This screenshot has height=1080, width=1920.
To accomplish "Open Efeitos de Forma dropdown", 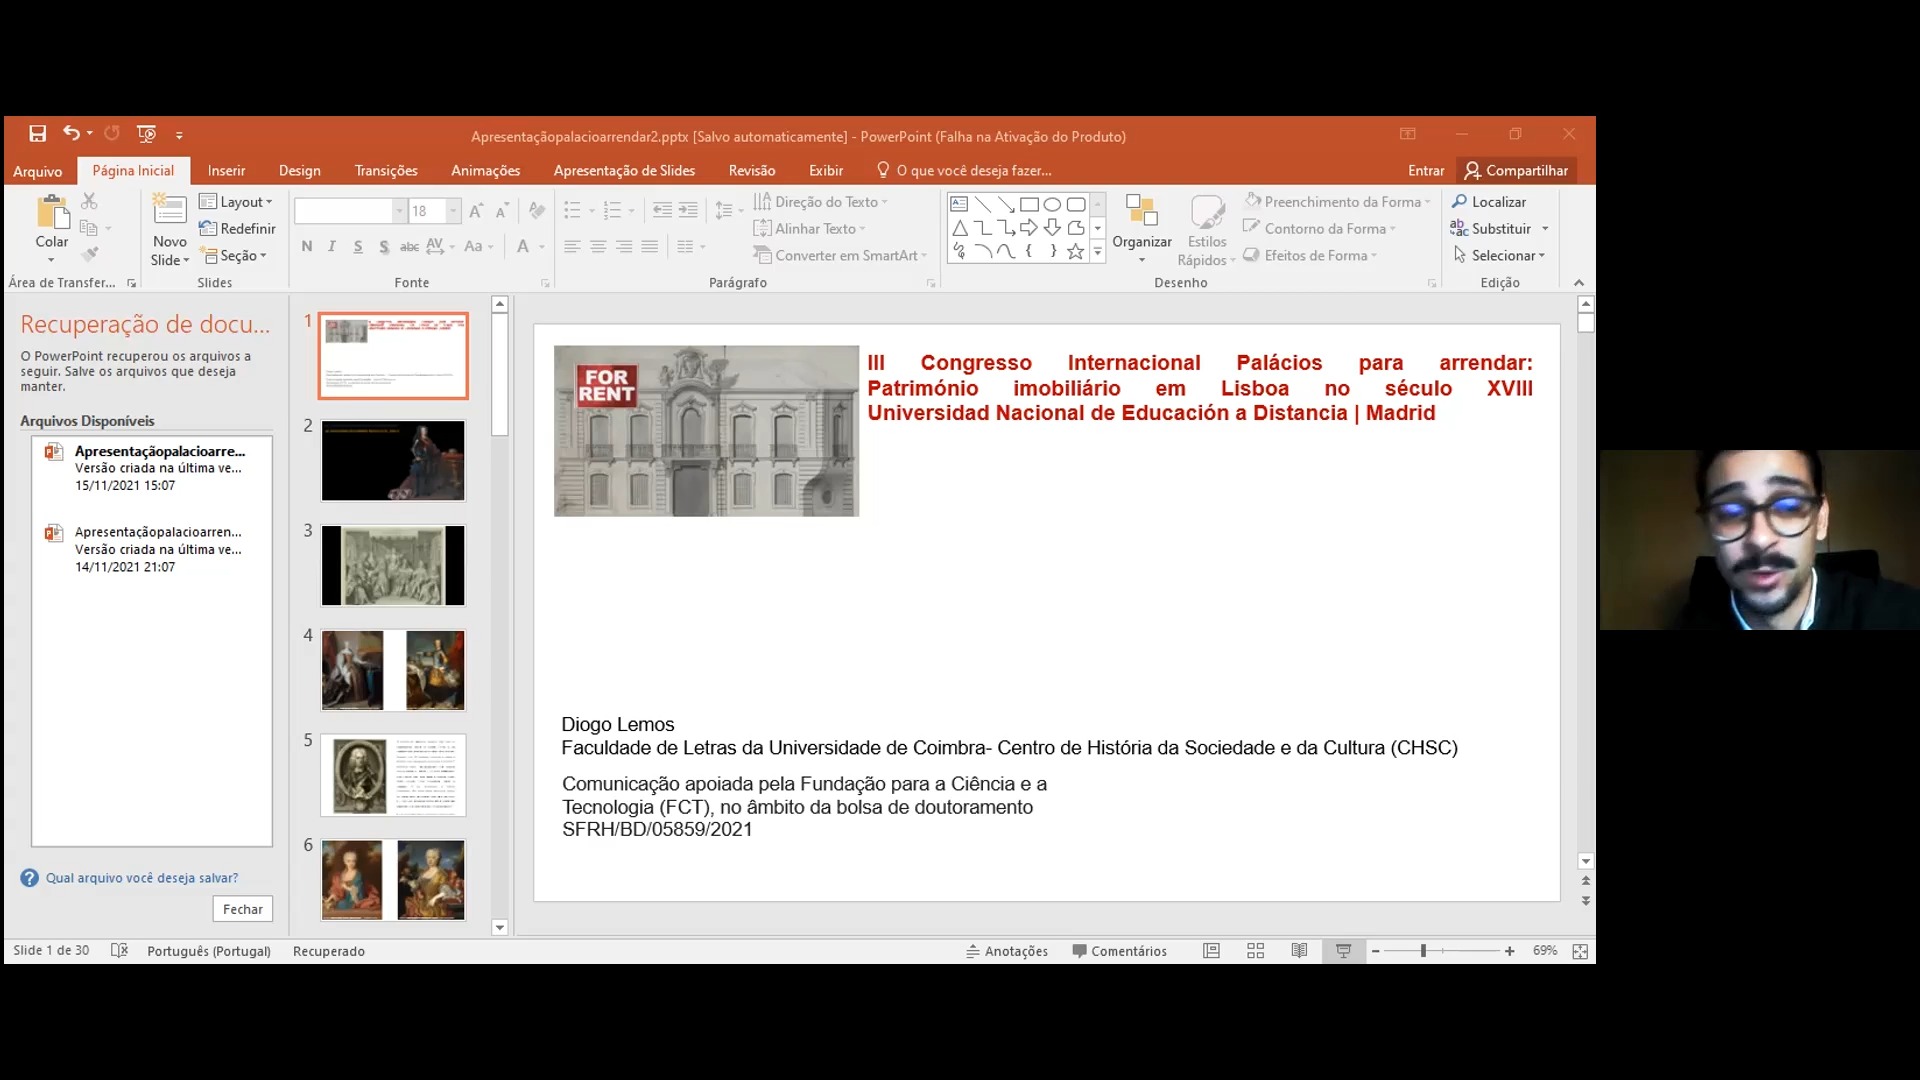I will tap(1310, 256).
